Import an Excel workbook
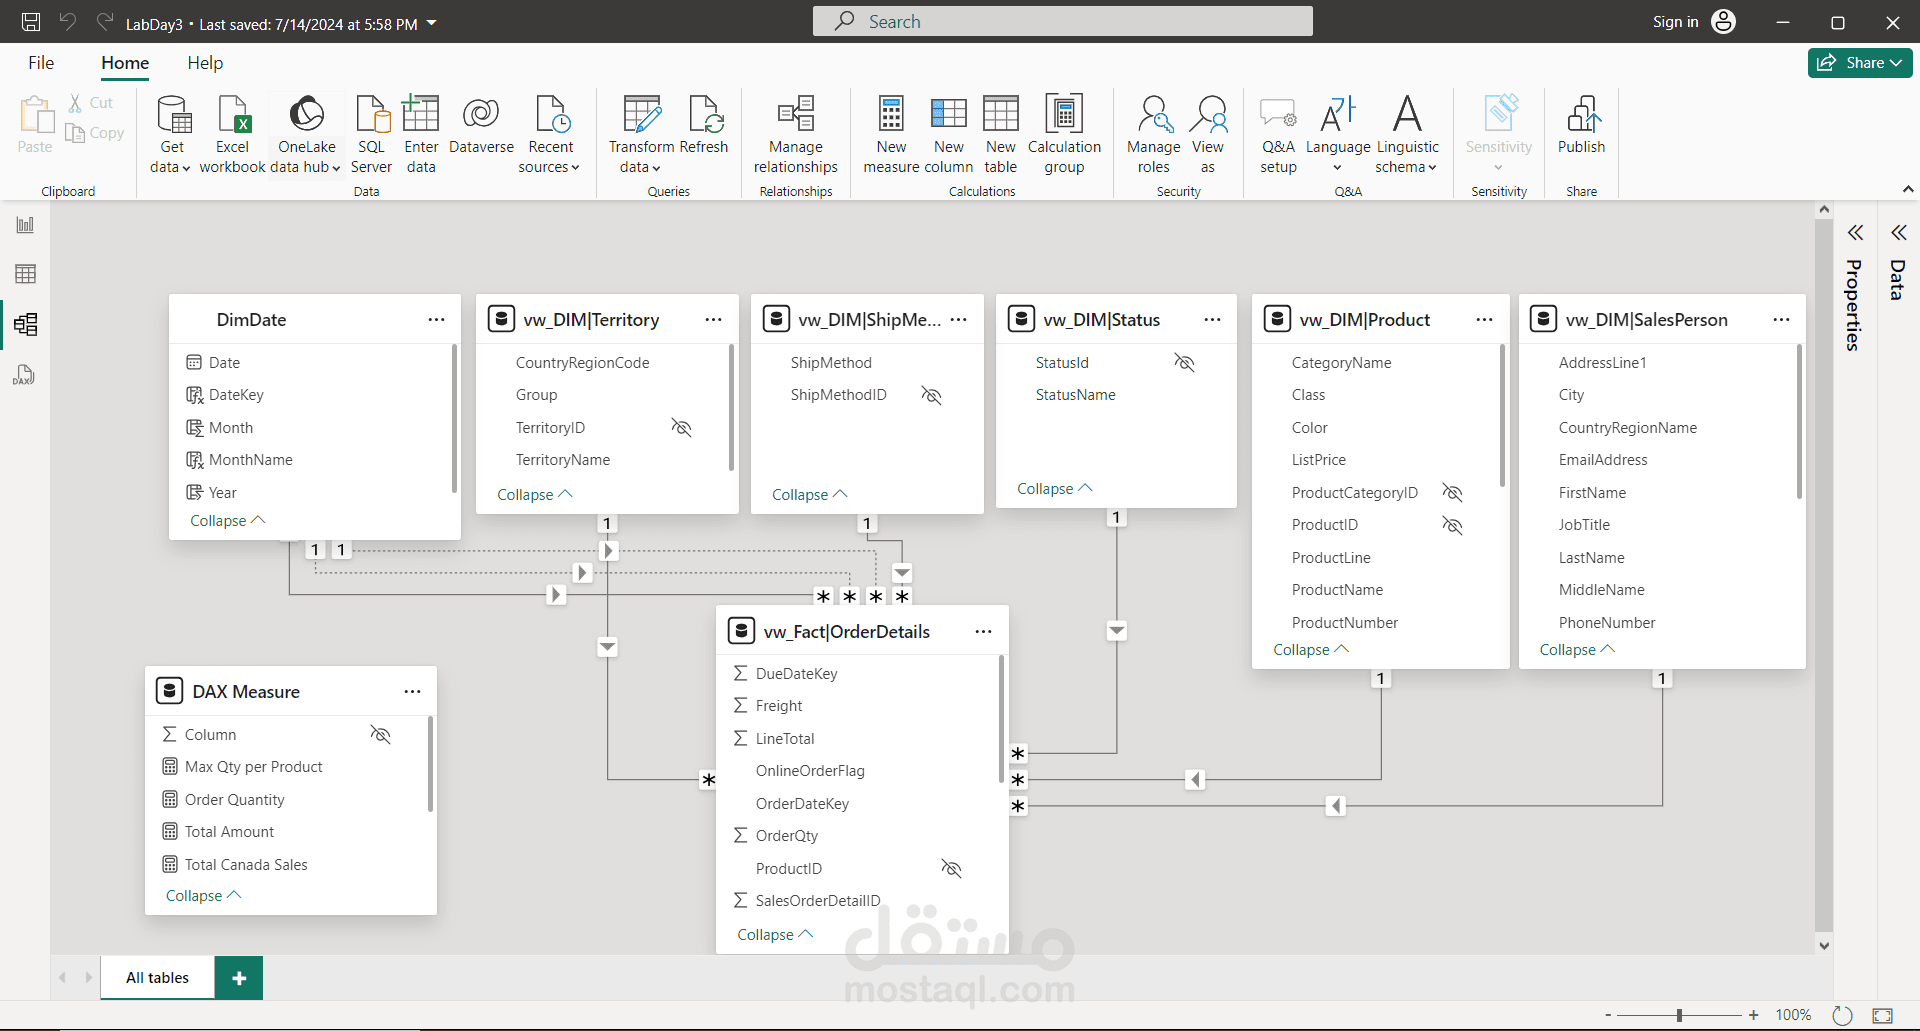This screenshot has width=1920, height=1031. pyautogui.click(x=232, y=134)
